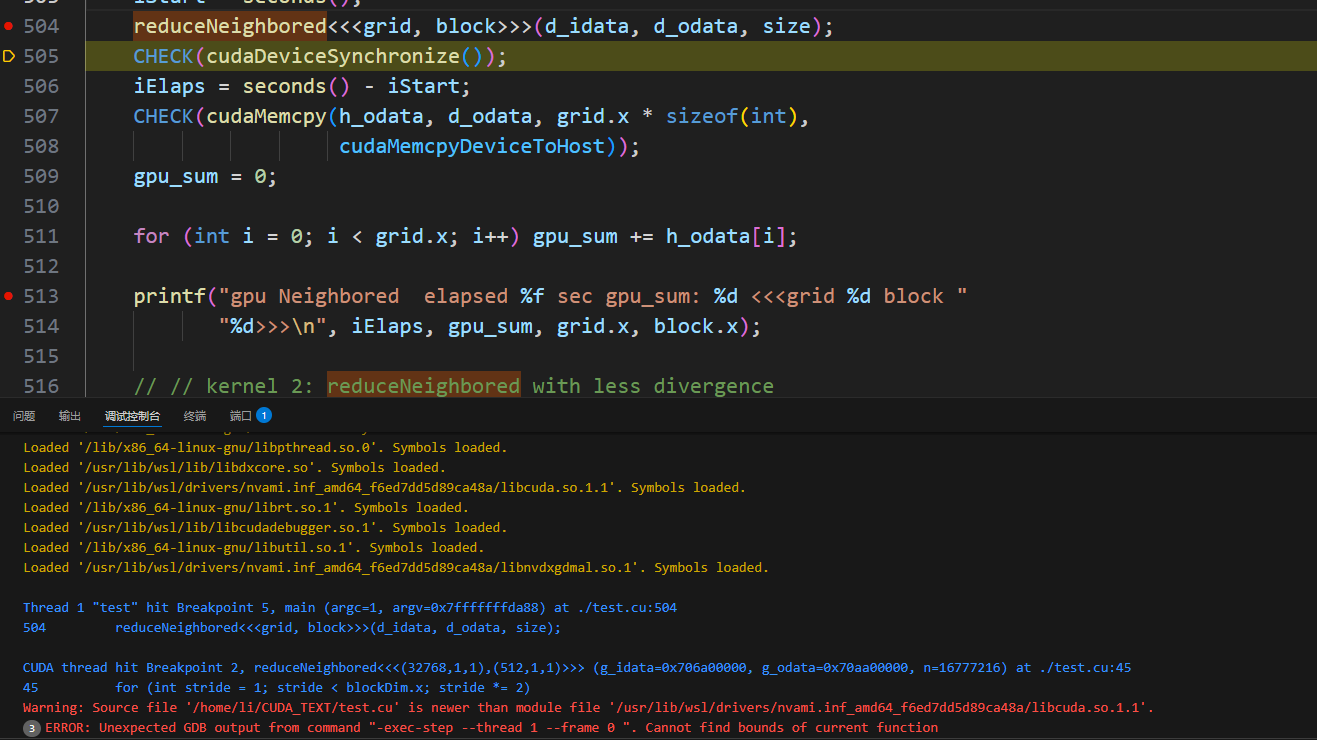Toggle a breakpoint beside line number 509
1317x740 pixels.
pos(9,176)
